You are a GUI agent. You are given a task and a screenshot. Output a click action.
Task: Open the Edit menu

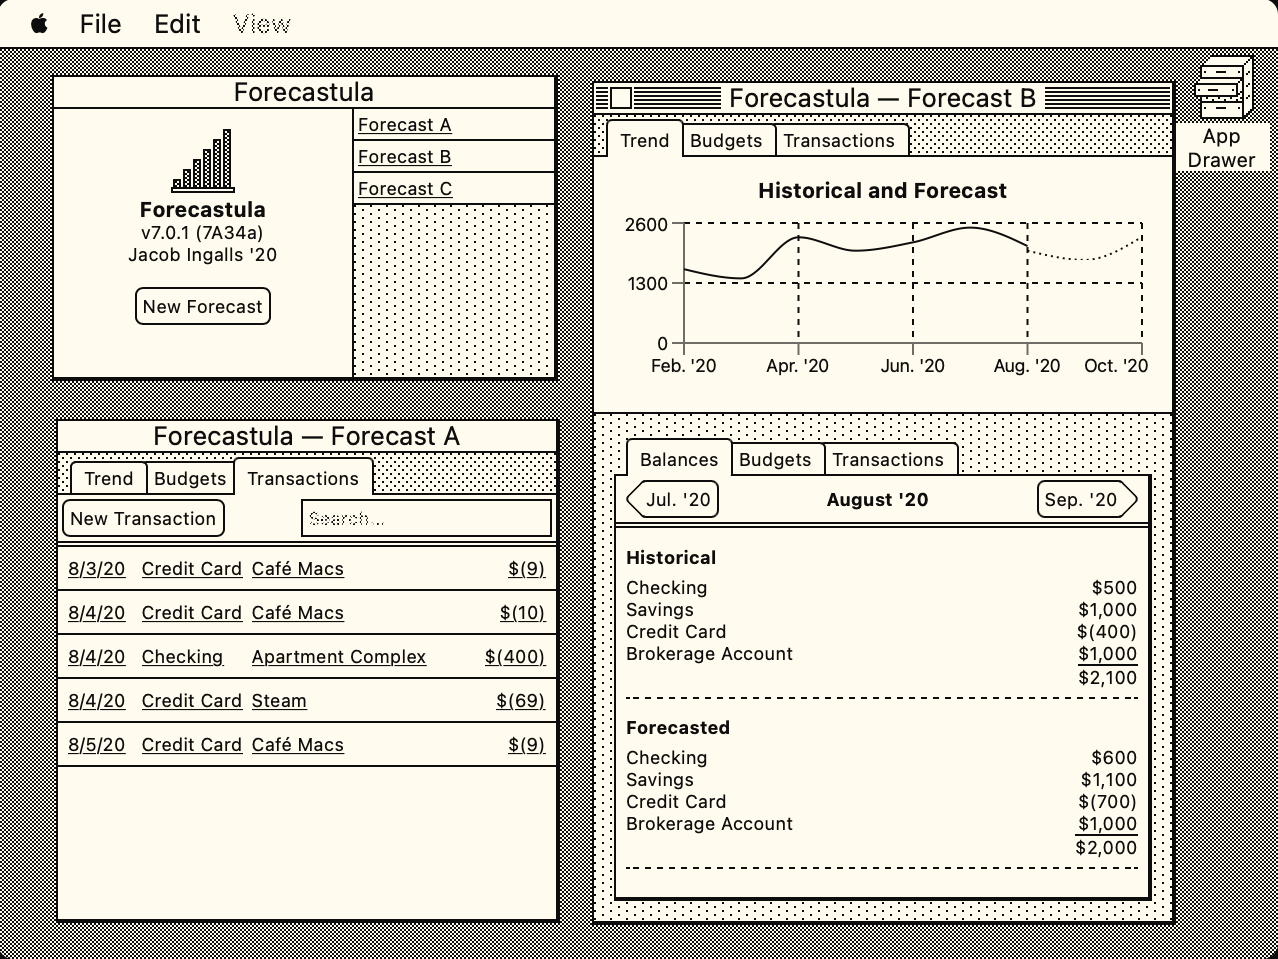(177, 24)
